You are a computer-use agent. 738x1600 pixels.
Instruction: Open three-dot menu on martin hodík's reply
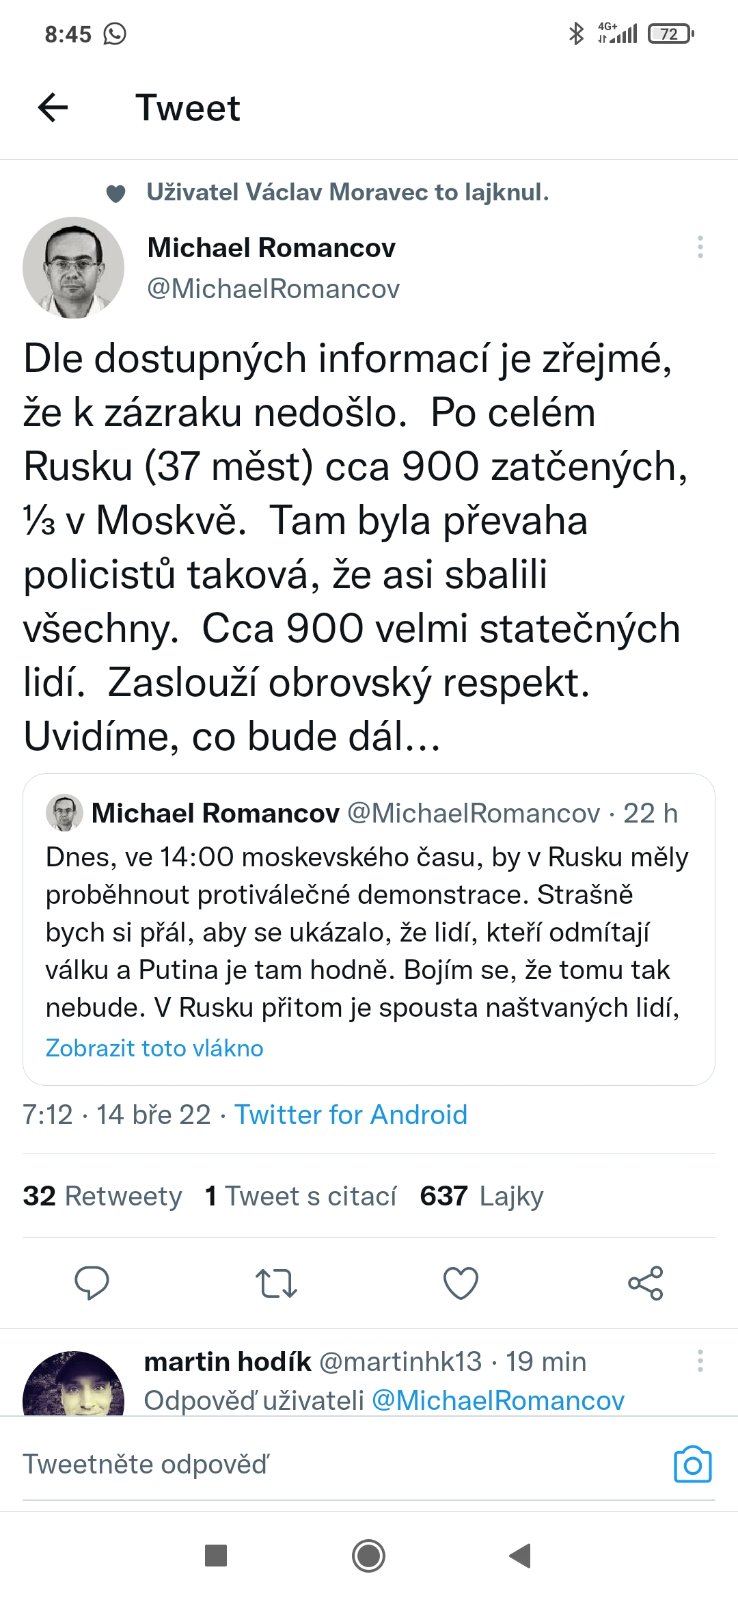click(x=700, y=1360)
